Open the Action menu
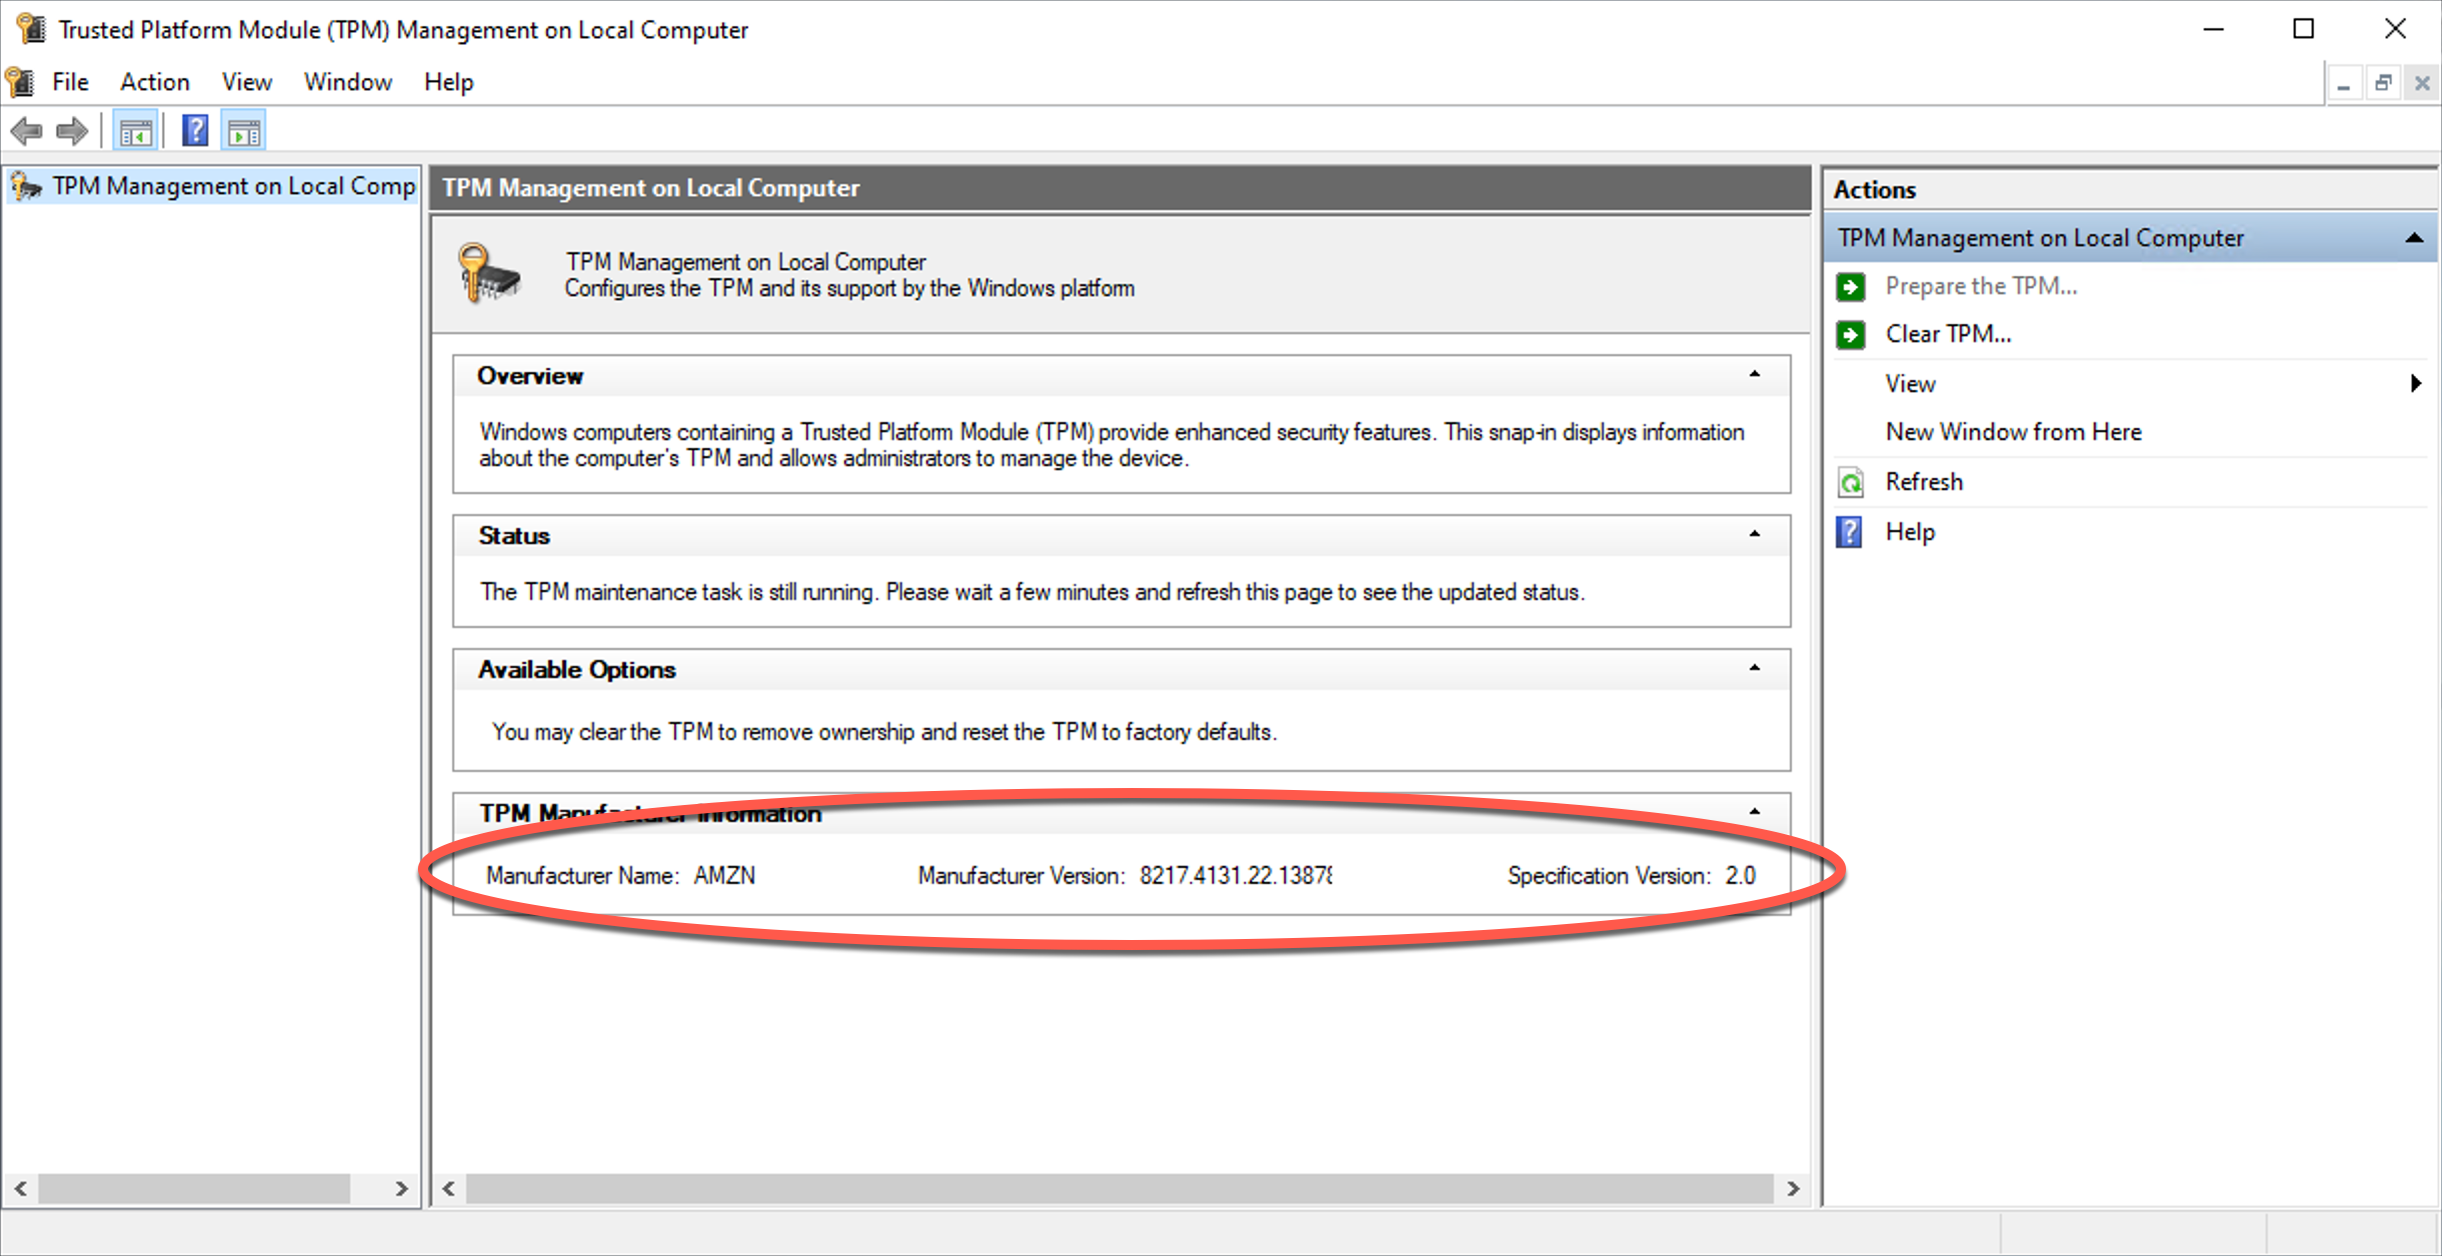Image resolution: width=2442 pixels, height=1256 pixels. point(155,82)
